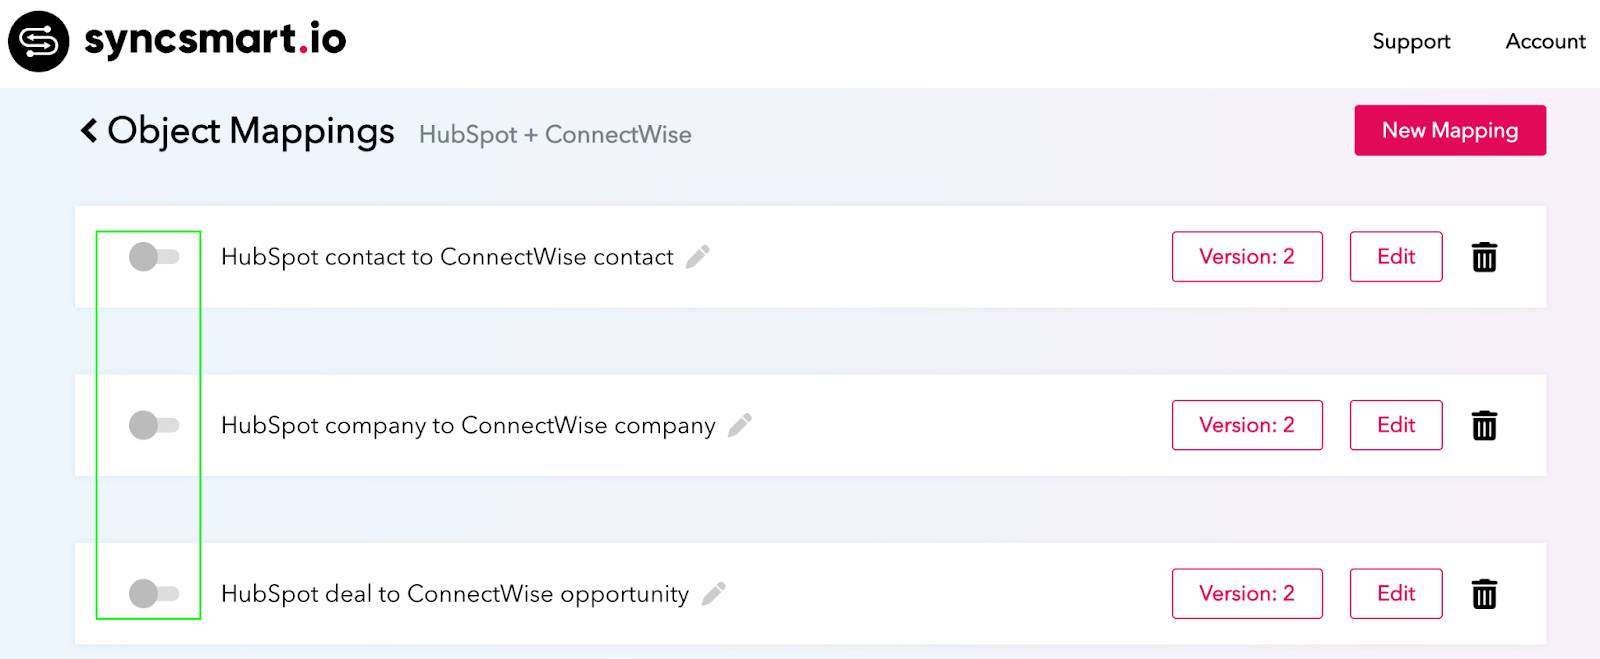This screenshot has height=659, width=1600.
Task: Create a New Mapping
Action: tap(1449, 131)
